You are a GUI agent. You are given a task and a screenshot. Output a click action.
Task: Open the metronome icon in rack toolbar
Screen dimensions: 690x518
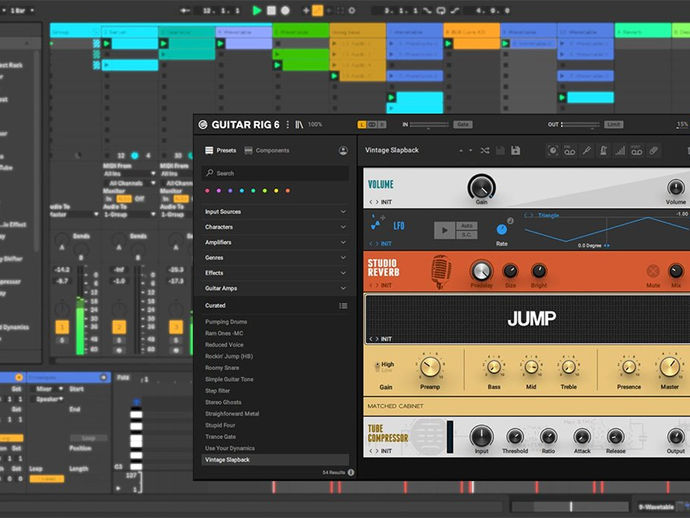click(x=603, y=151)
